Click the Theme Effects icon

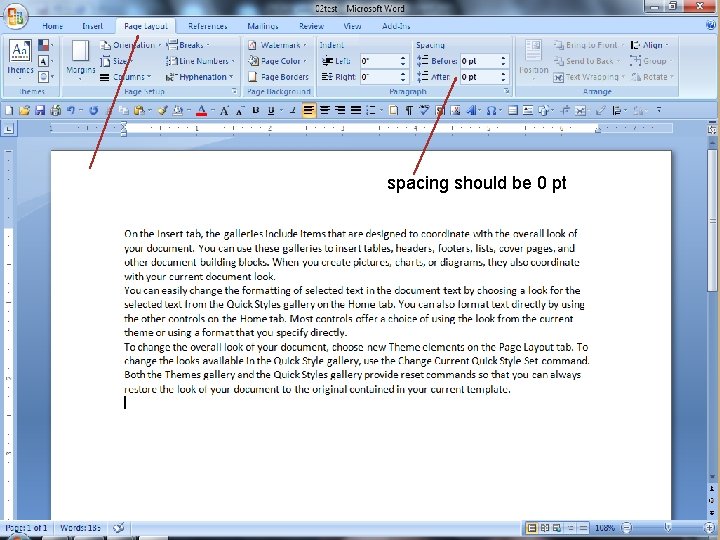click(44, 76)
